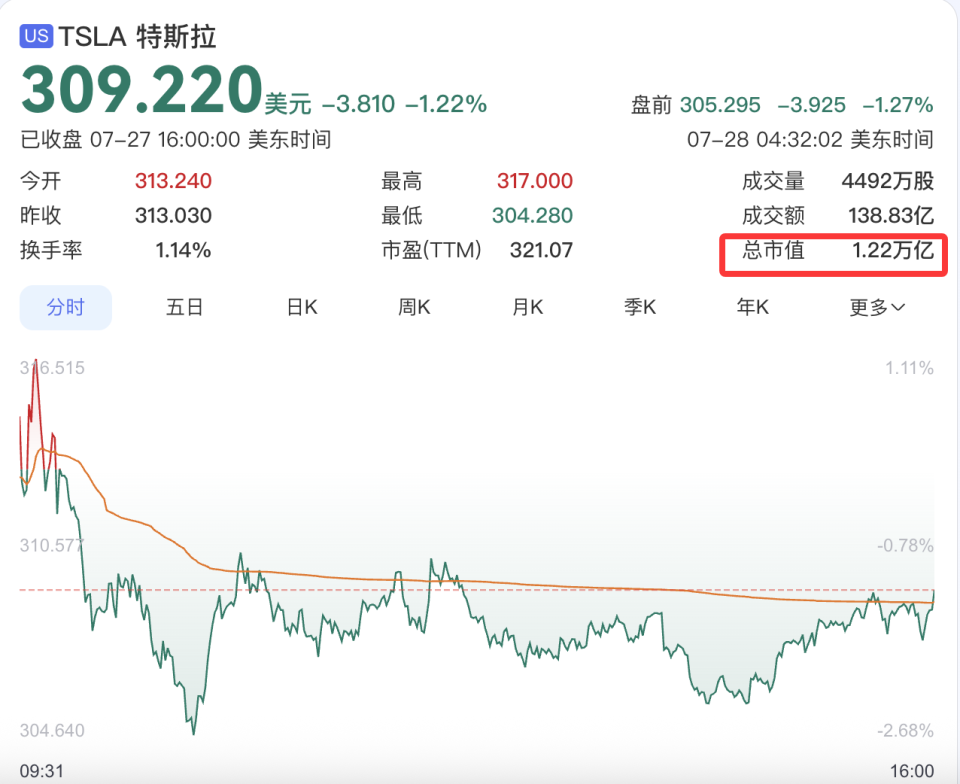The image size is (960, 784).
Task: Switch to the 周K chart tab
Action: click(x=414, y=307)
